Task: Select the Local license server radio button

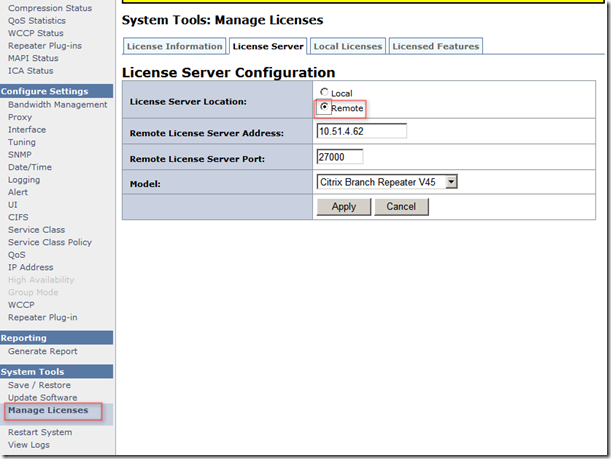Action: click(x=324, y=92)
